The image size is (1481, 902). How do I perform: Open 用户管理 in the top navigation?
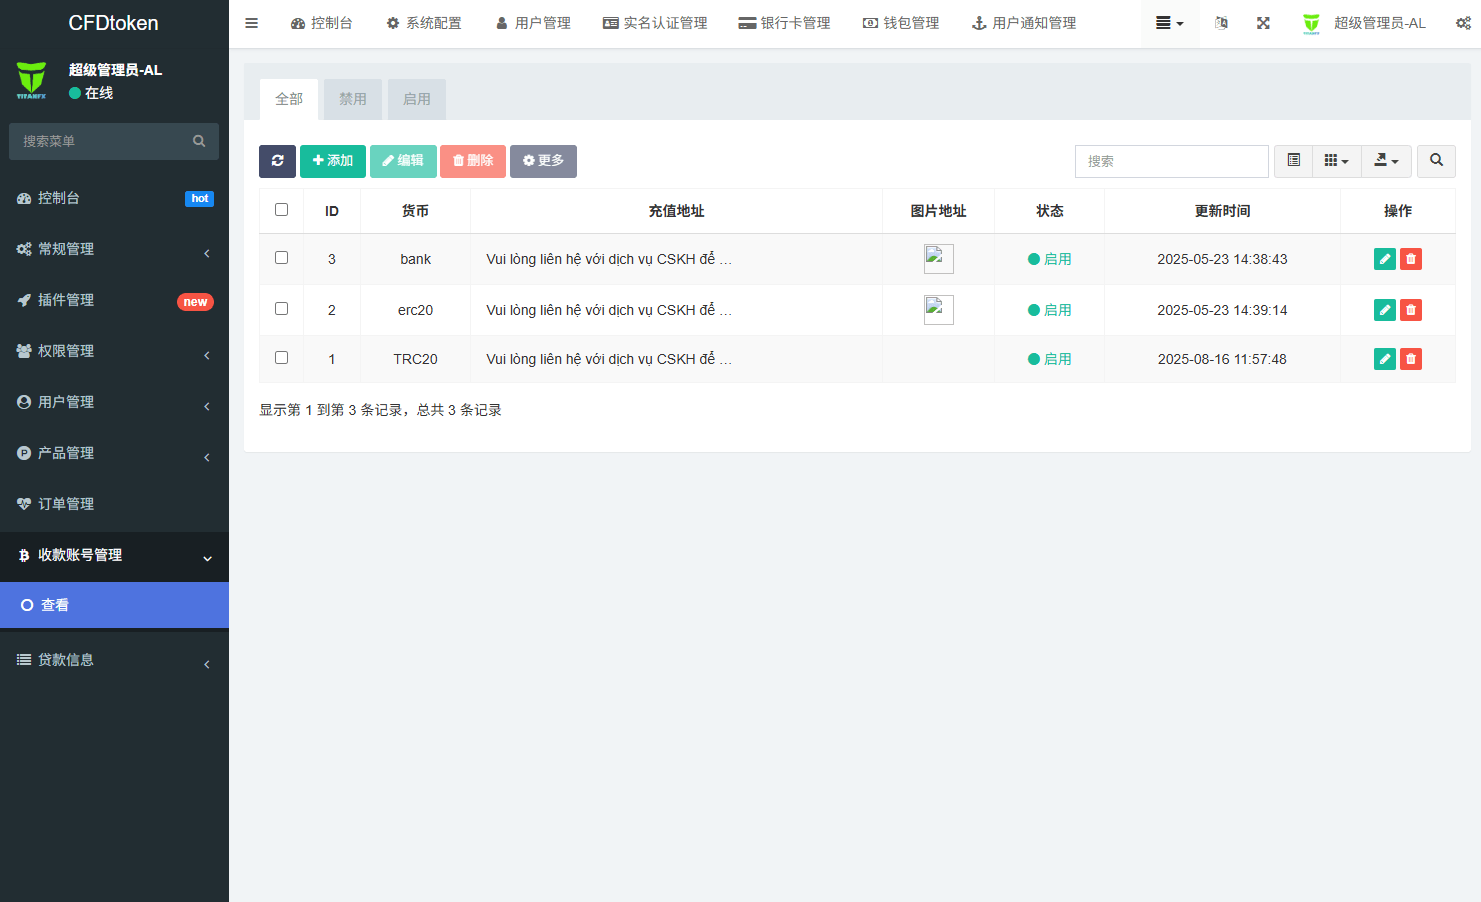click(532, 22)
